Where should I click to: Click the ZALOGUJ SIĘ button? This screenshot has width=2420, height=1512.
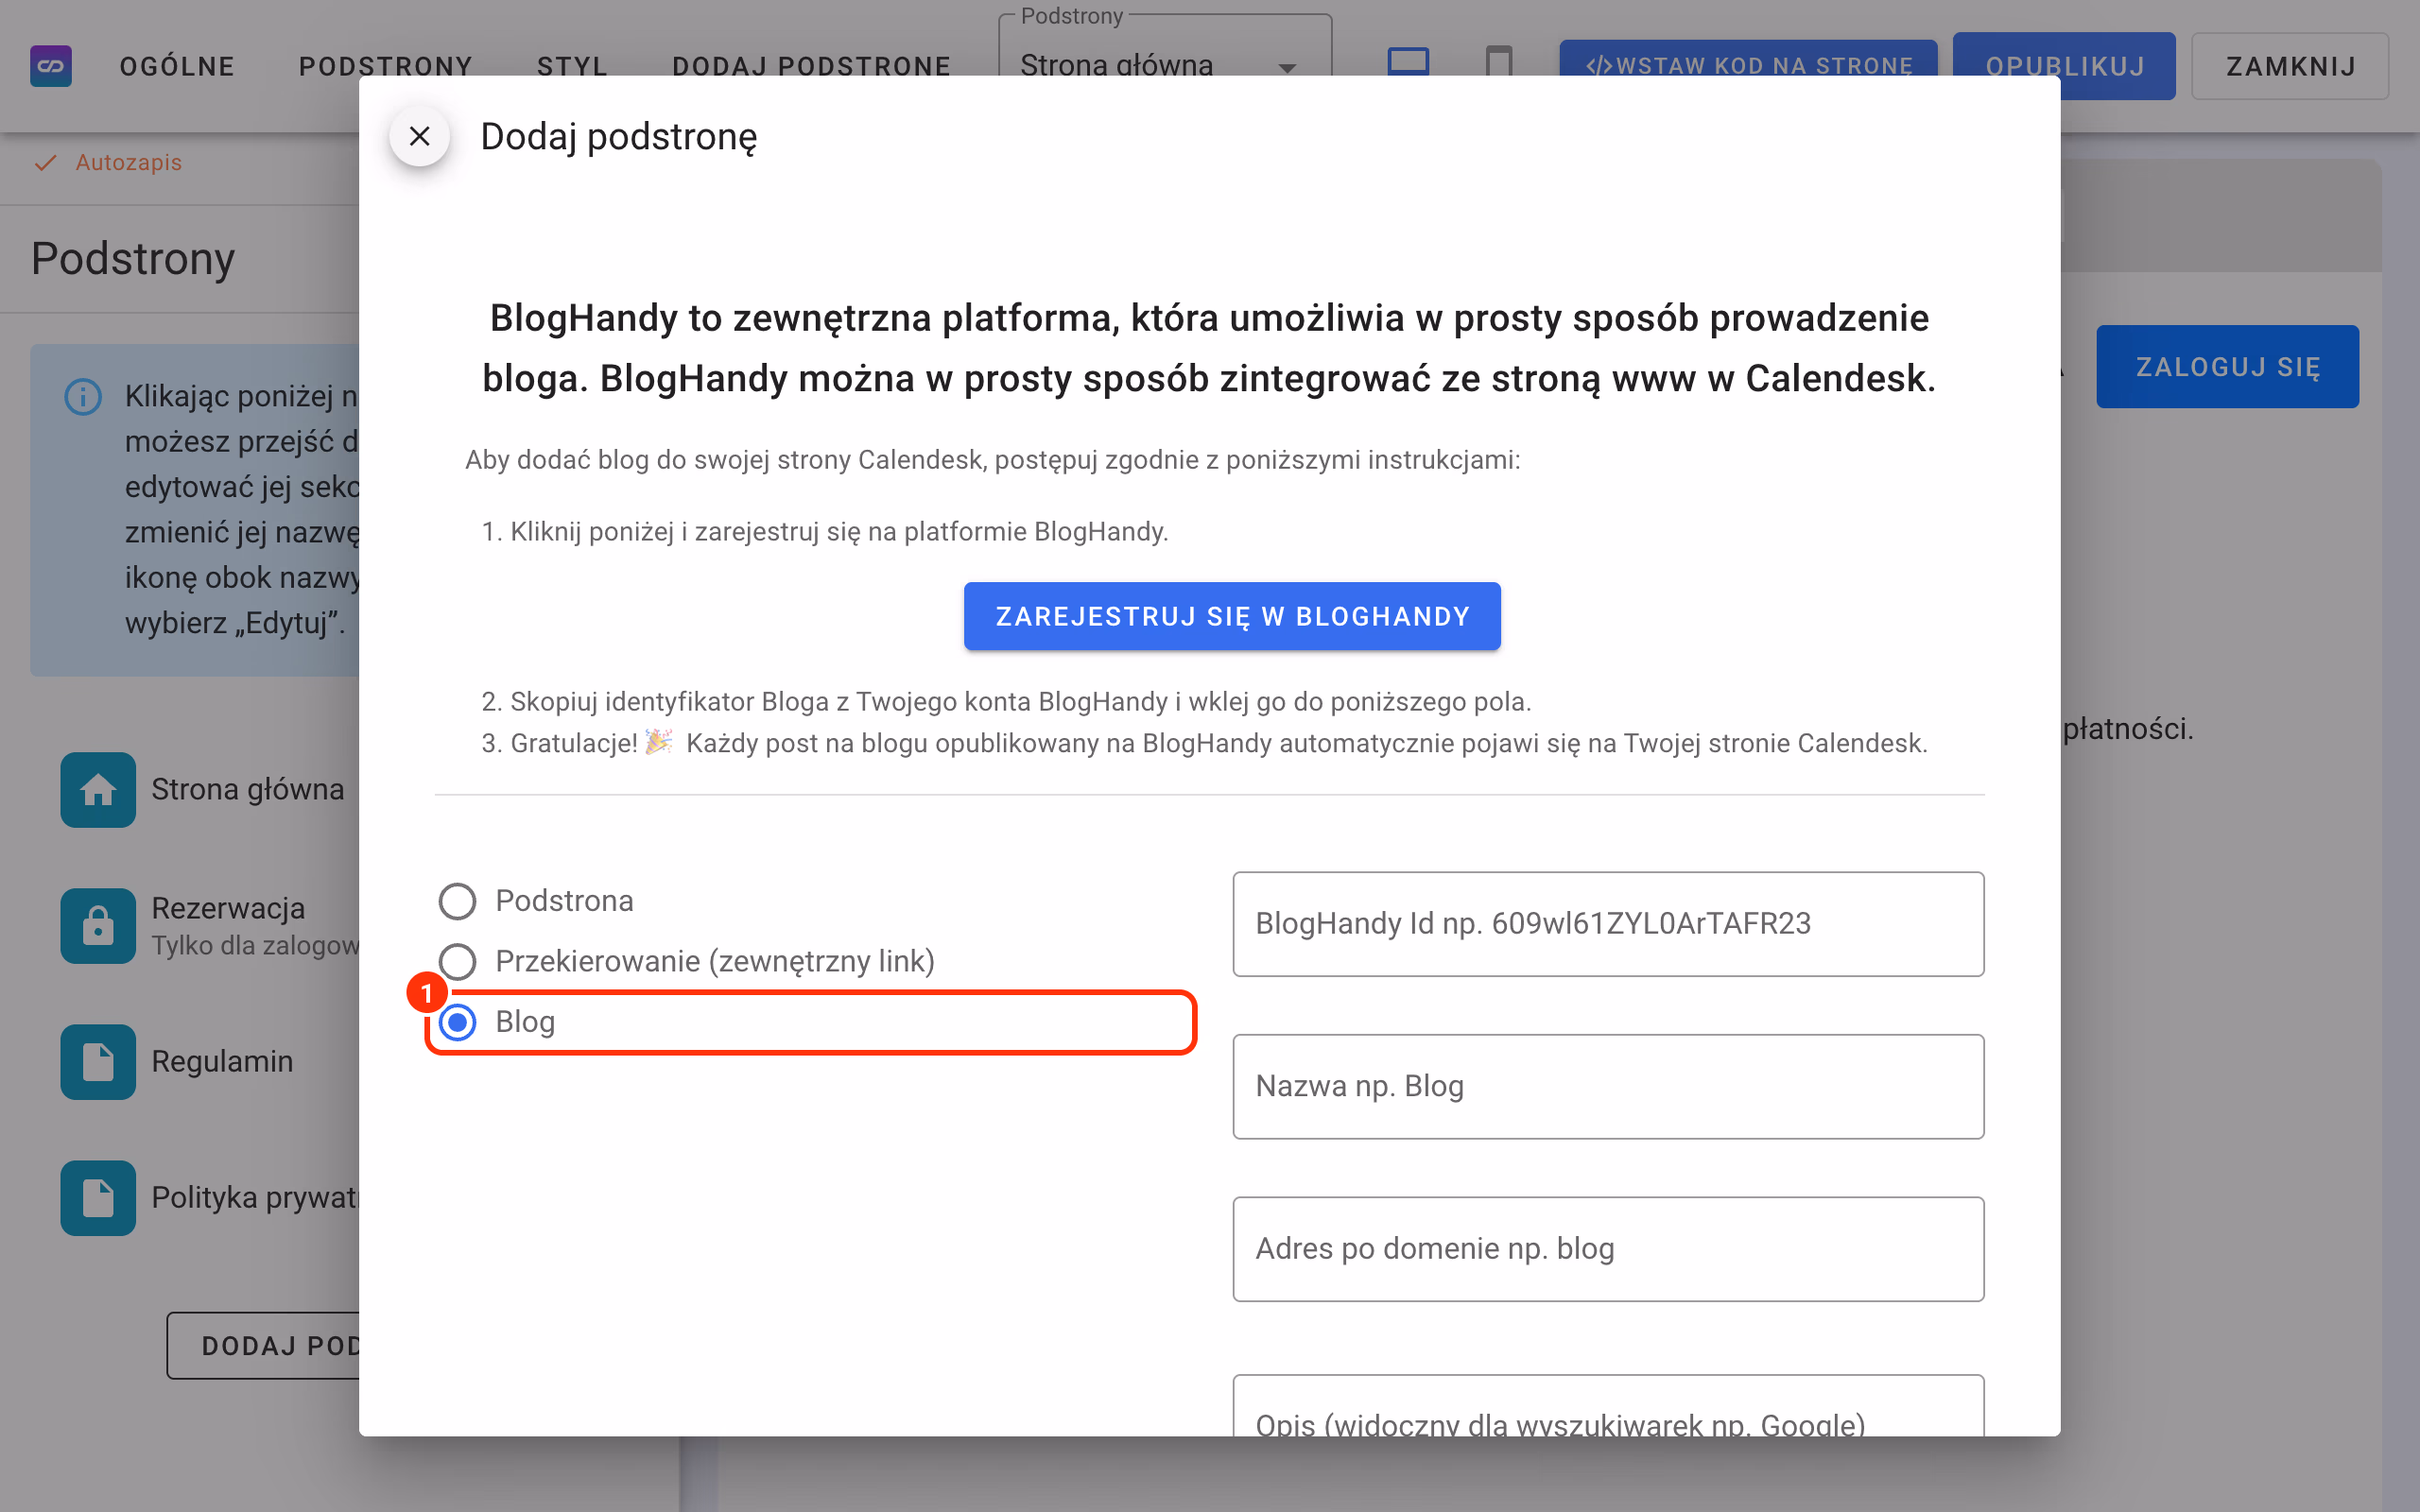pyautogui.click(x=2227, y=366)
